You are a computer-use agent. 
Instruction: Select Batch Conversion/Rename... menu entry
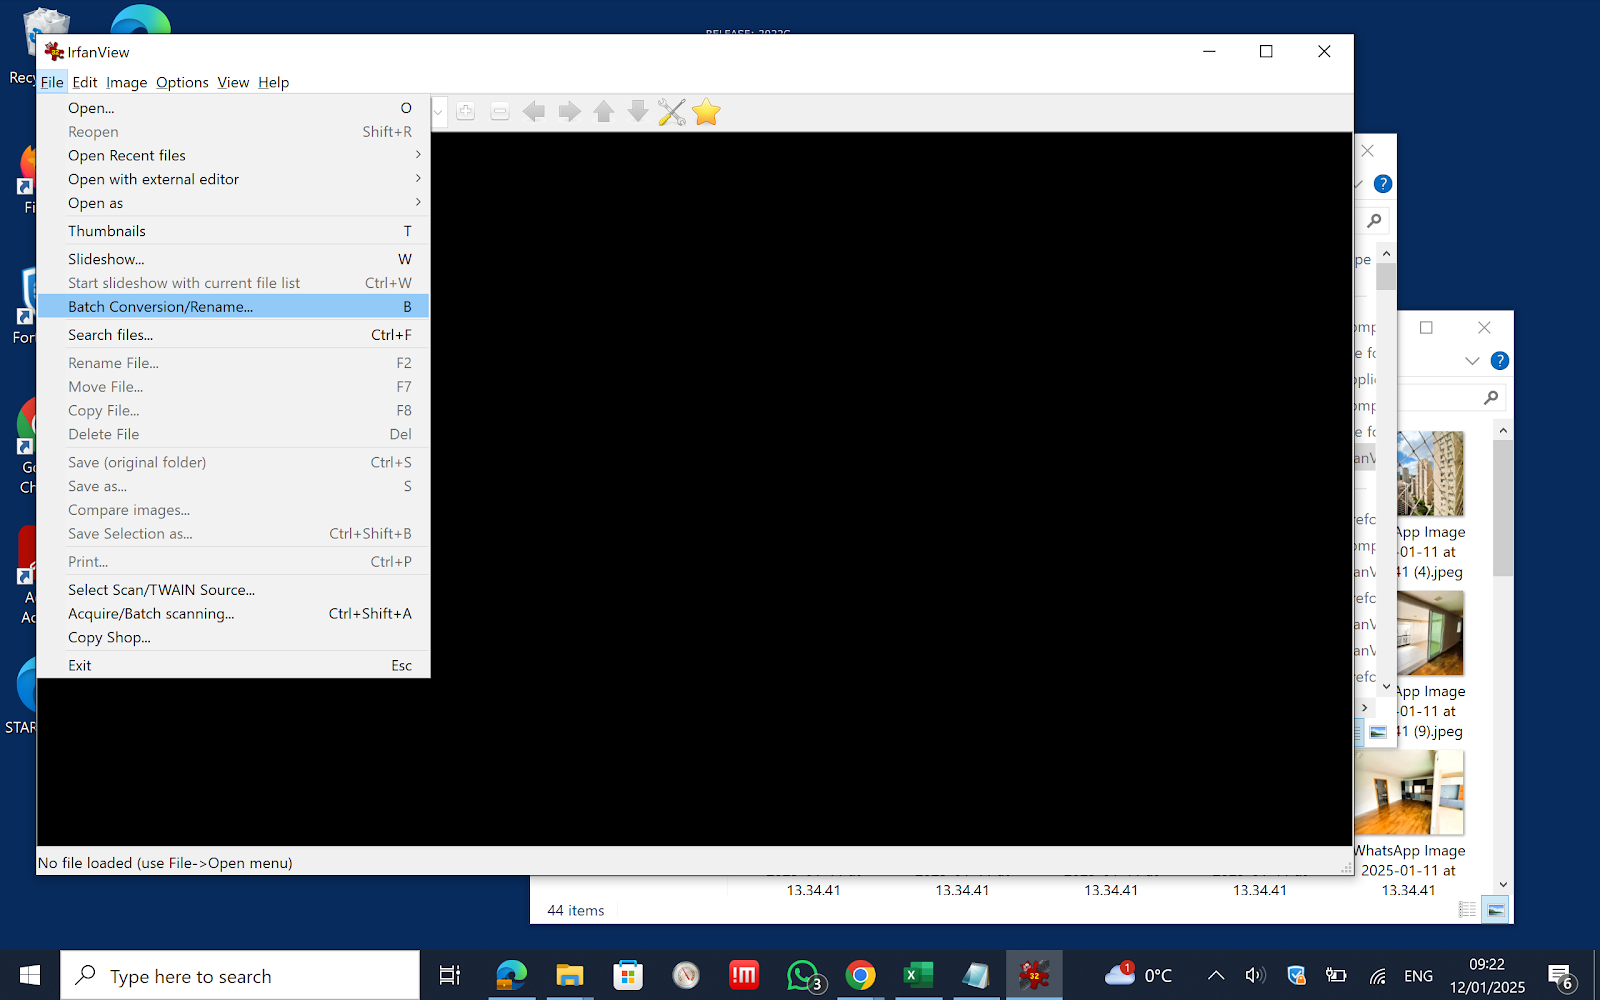(x=234, y=307)
